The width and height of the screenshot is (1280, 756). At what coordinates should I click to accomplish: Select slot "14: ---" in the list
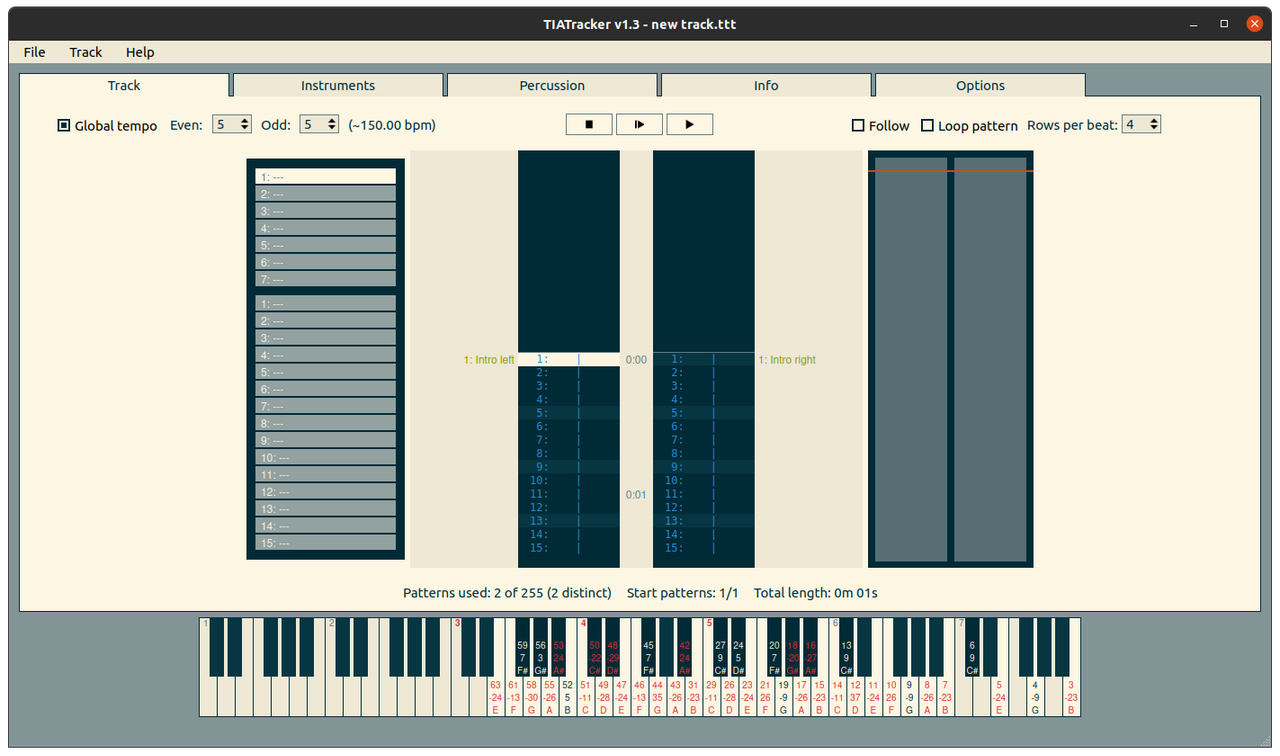click(x=325, y=525)
